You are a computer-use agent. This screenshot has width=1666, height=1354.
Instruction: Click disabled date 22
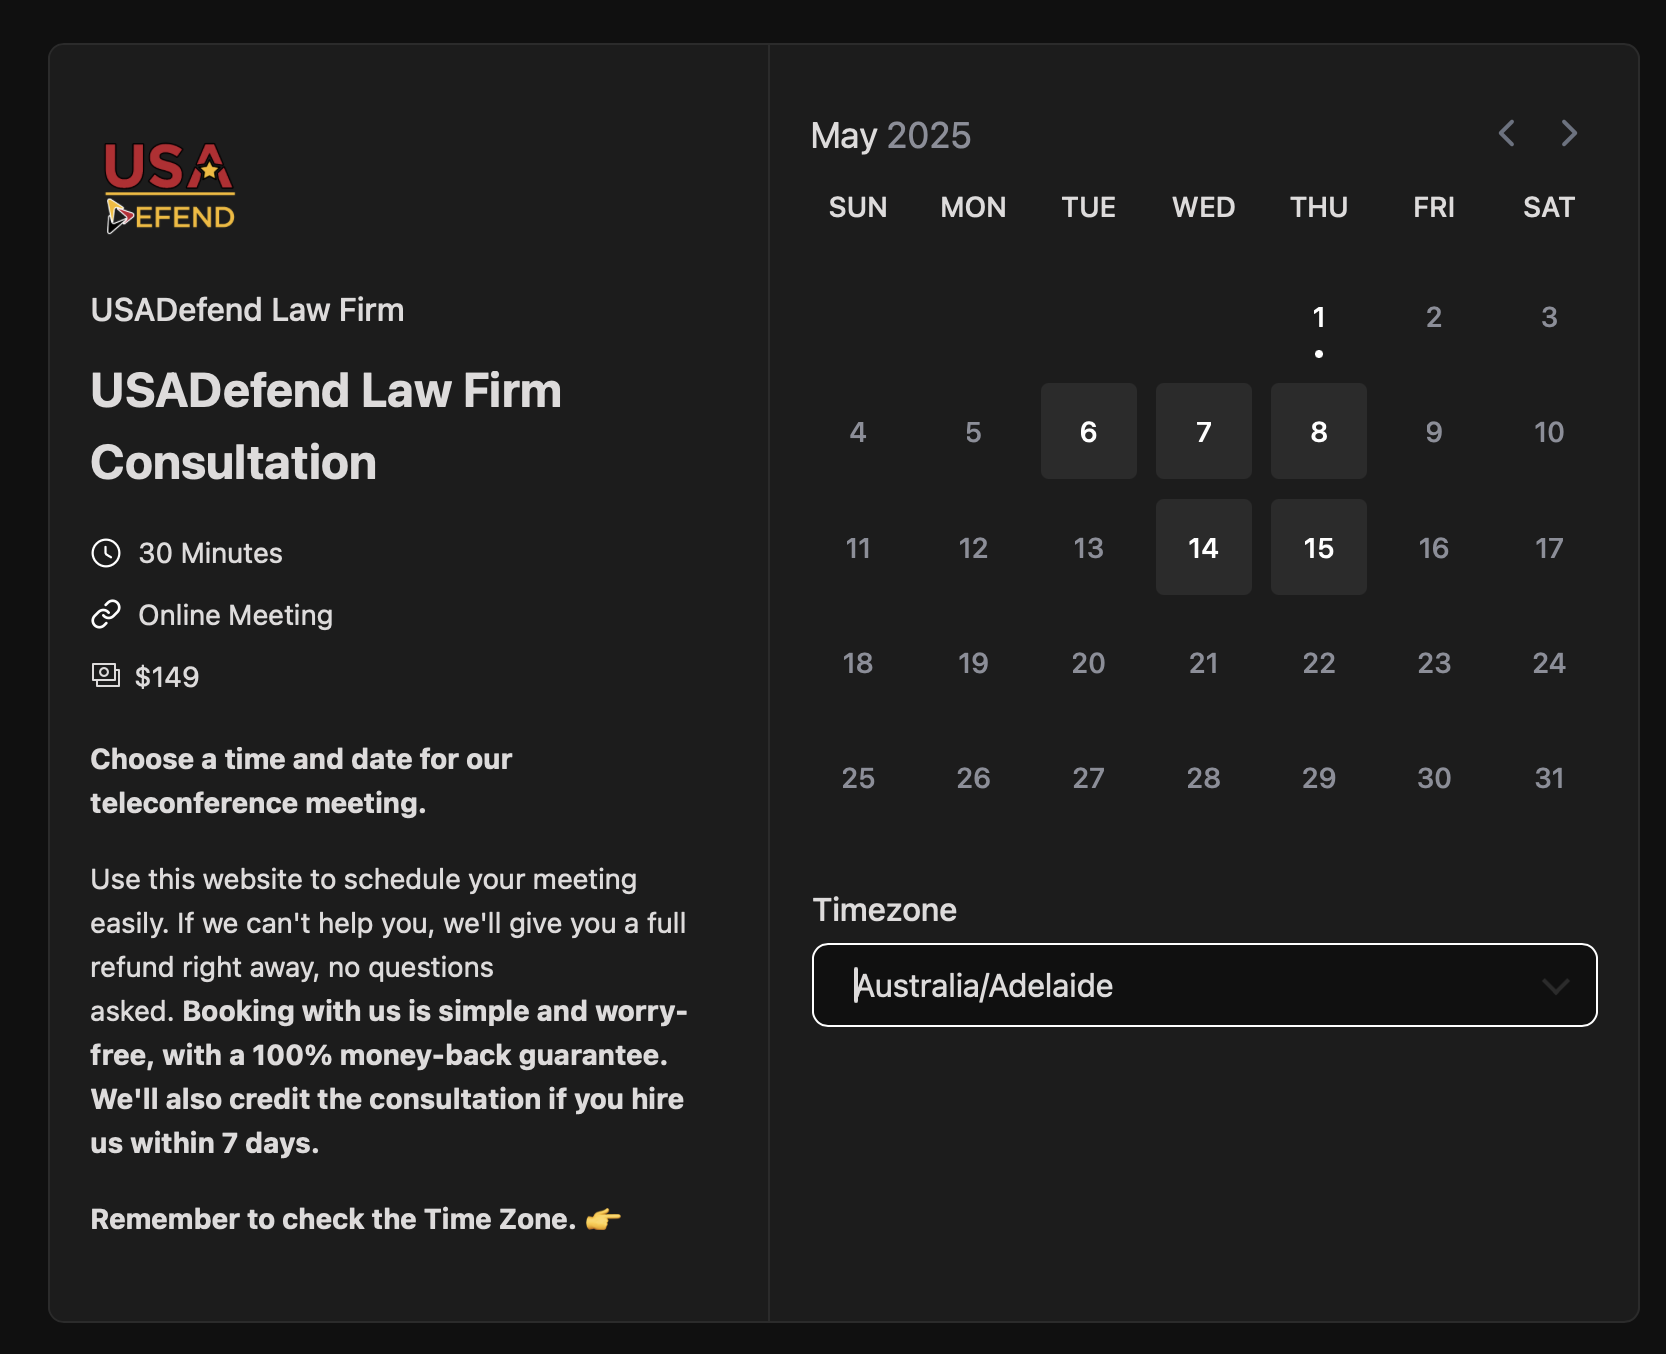pyautogui.click(x=1319, y=662)
